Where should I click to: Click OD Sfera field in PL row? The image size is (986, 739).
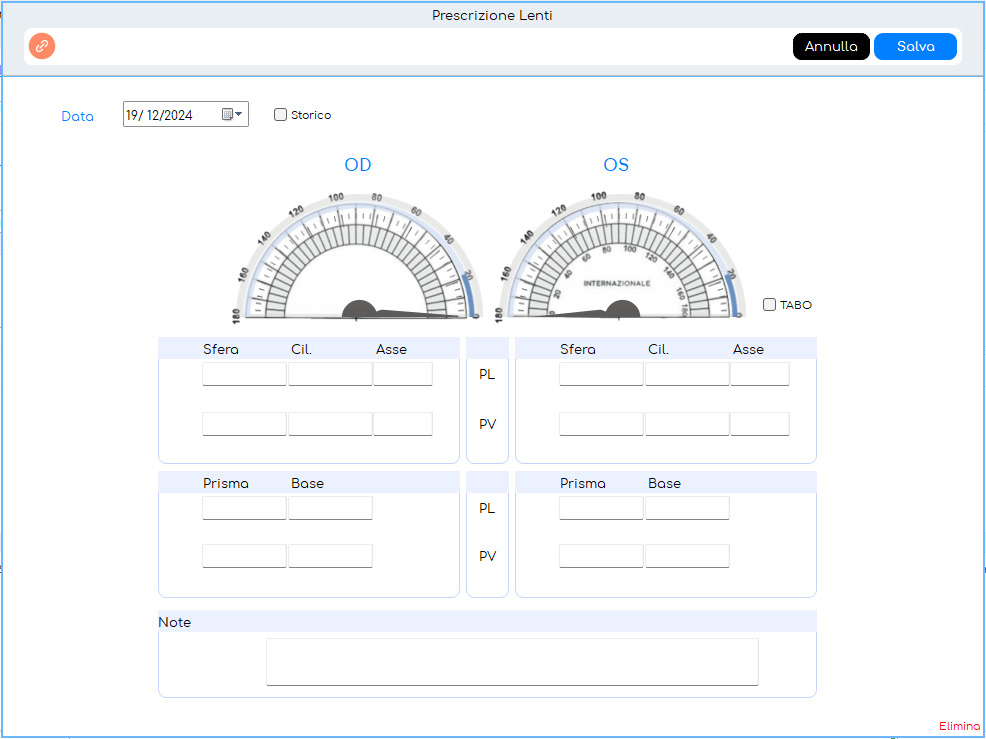click(244, 374)
